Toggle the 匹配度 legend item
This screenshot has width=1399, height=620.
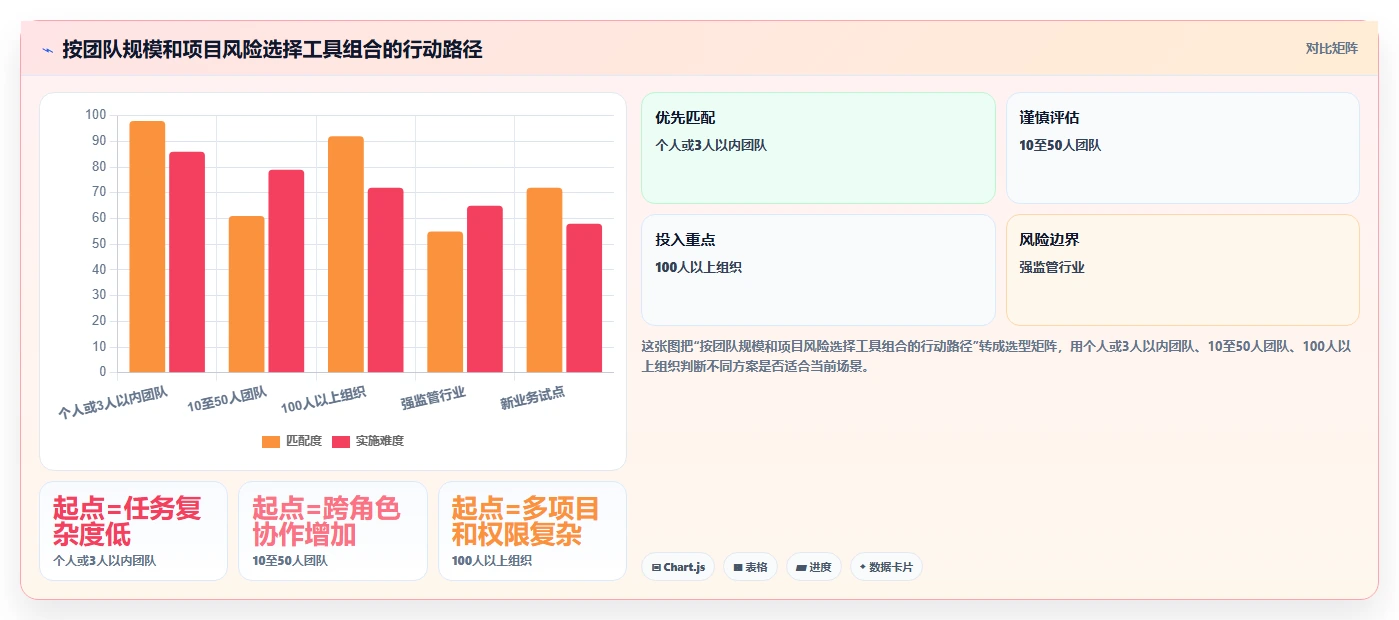coord(292,441)
